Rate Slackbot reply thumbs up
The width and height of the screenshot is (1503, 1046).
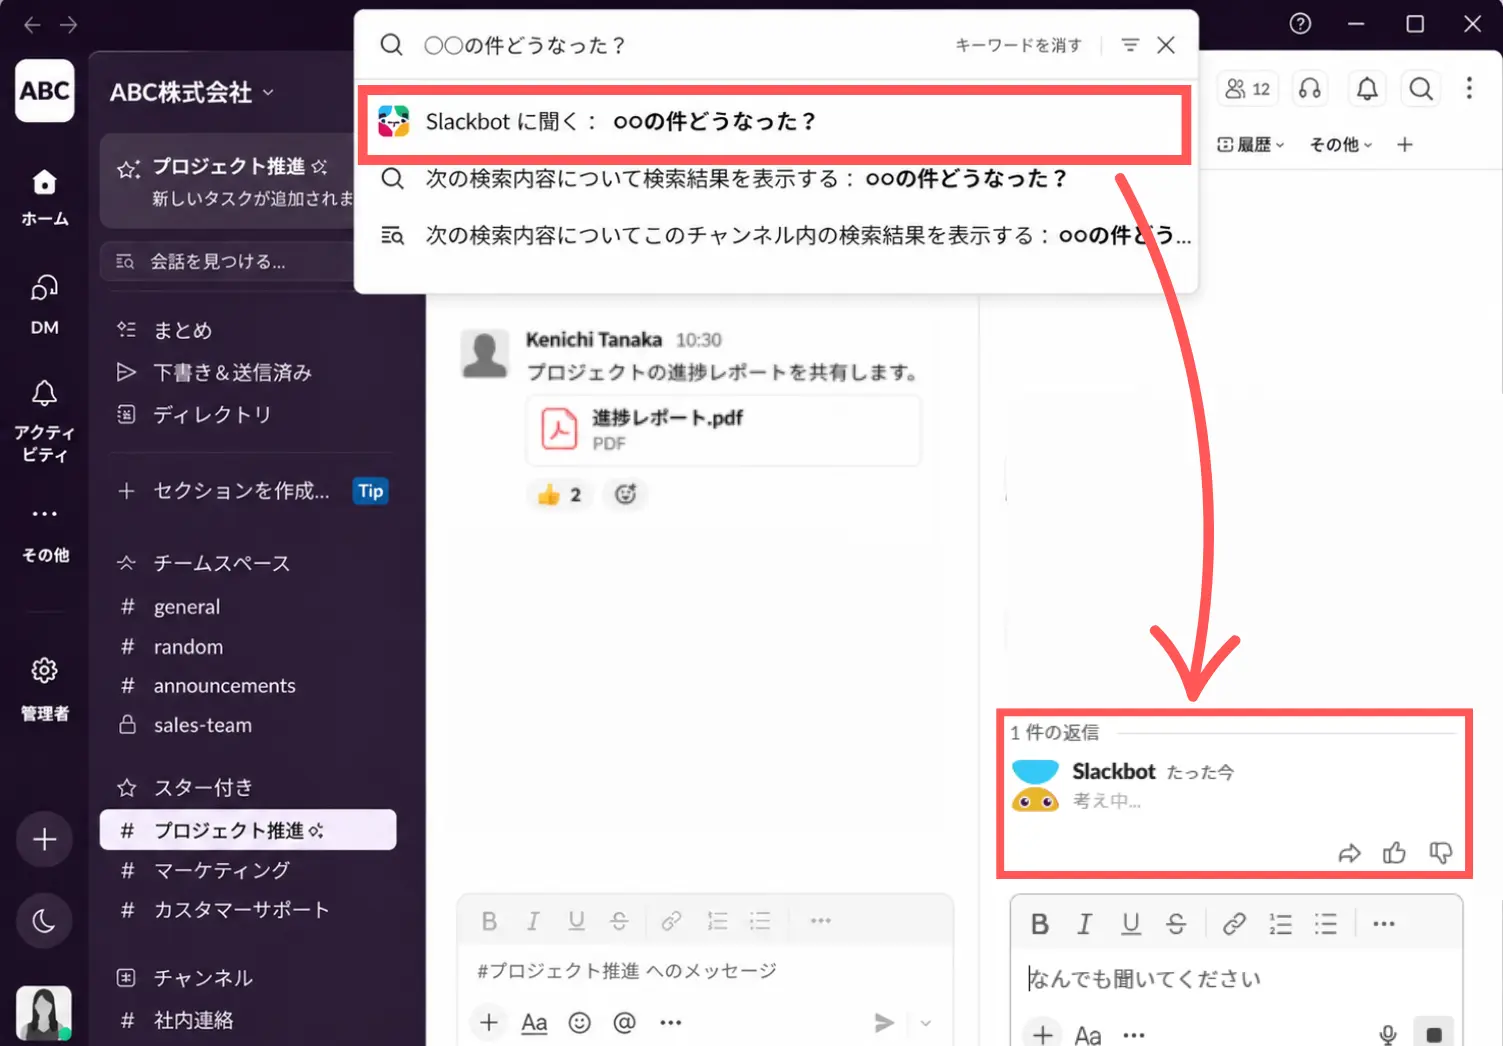coord(1394,853)
